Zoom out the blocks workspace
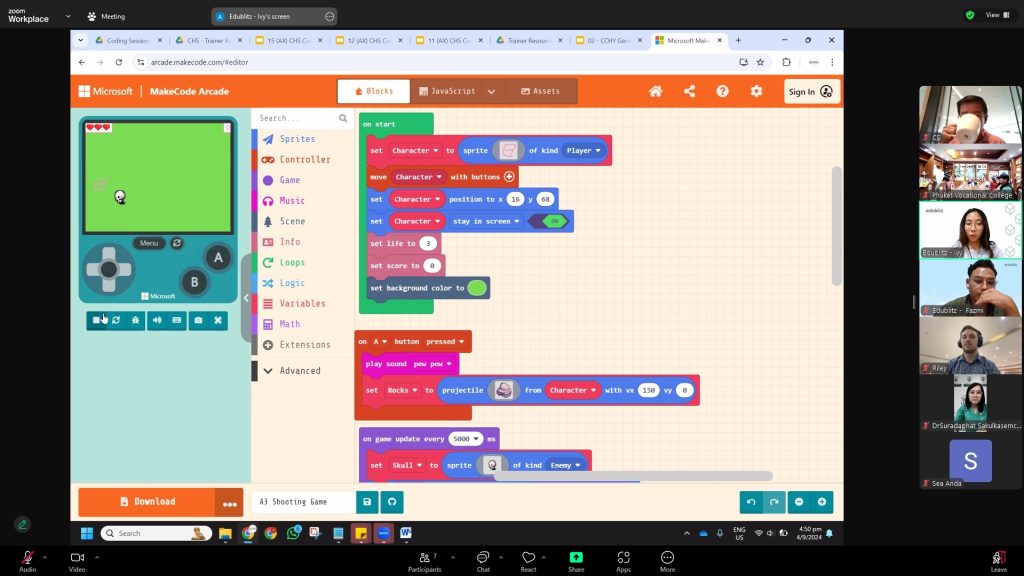This screenshot has width=1024, height=576. pyautogui.click(x=799, y=502)
